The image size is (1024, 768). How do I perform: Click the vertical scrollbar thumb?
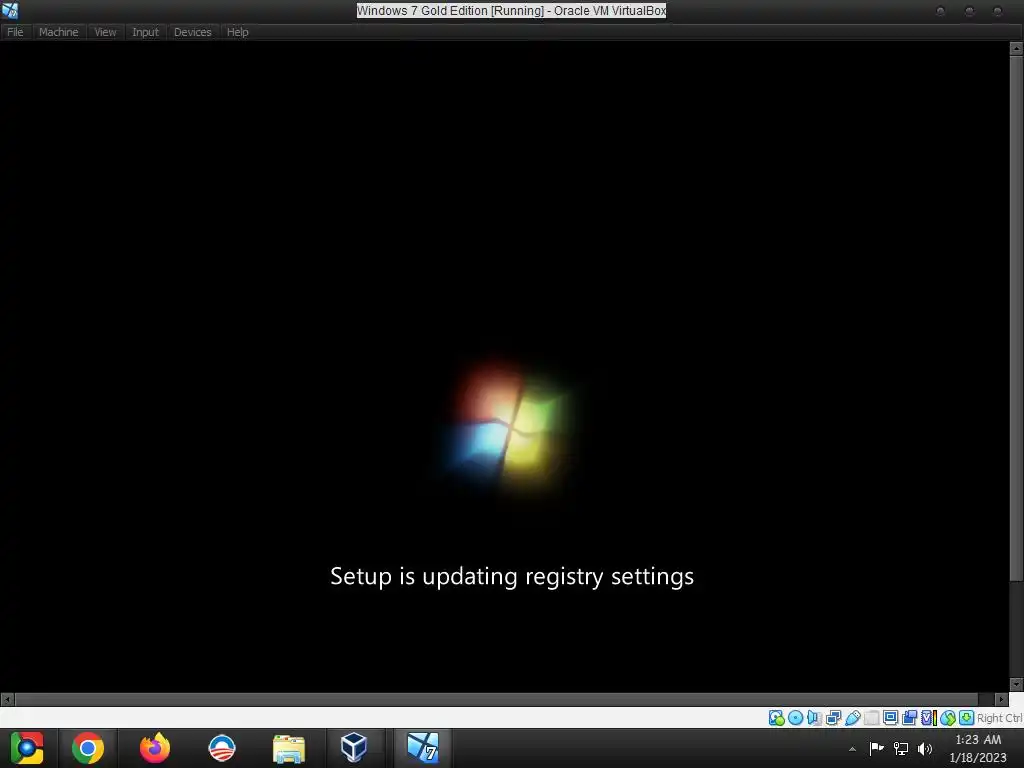click(x=1016, y=318)
